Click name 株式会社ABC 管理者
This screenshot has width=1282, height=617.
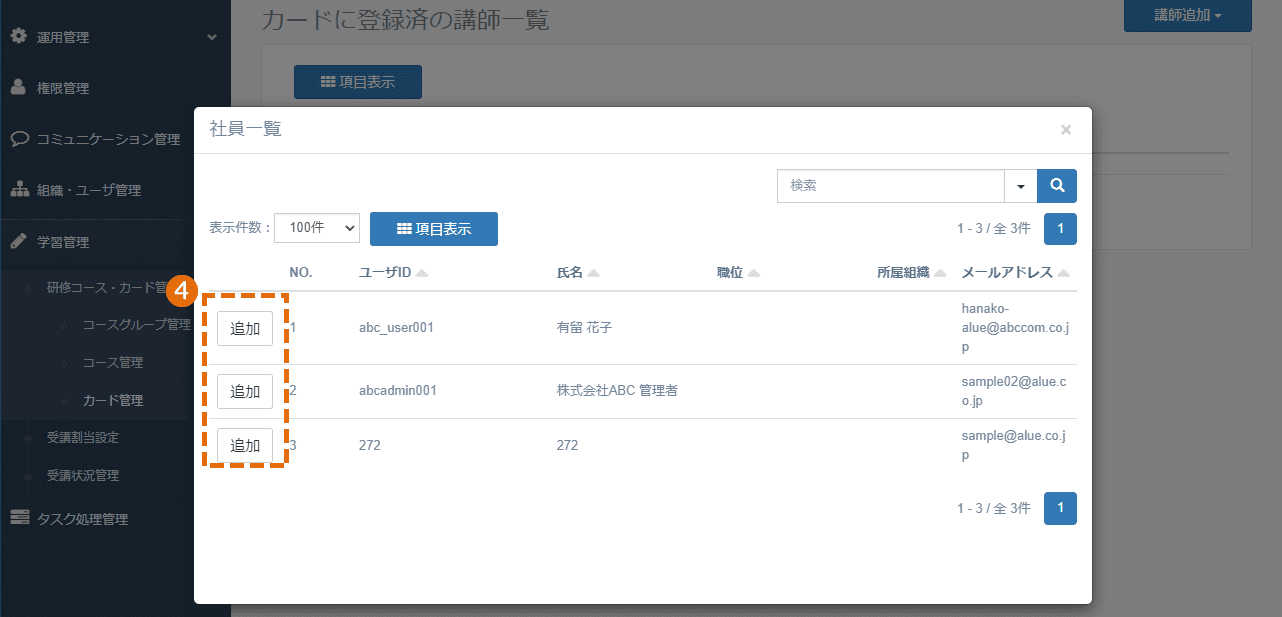tap(617, 391)
